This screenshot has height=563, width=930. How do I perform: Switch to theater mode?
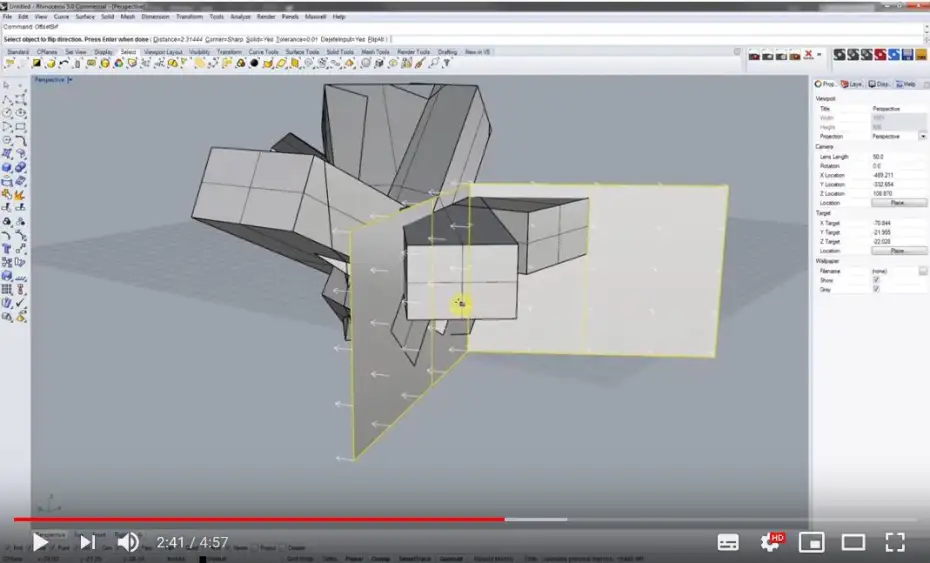853,542
